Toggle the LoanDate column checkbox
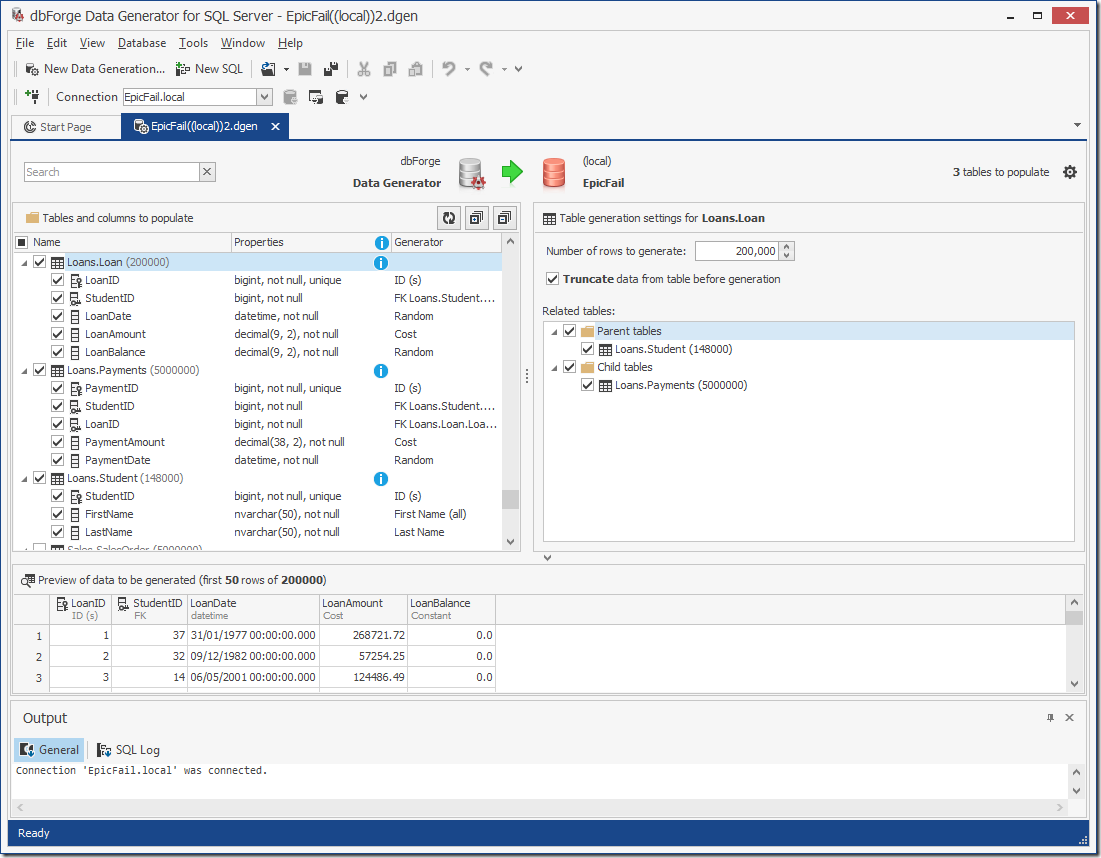 point(58,317)
